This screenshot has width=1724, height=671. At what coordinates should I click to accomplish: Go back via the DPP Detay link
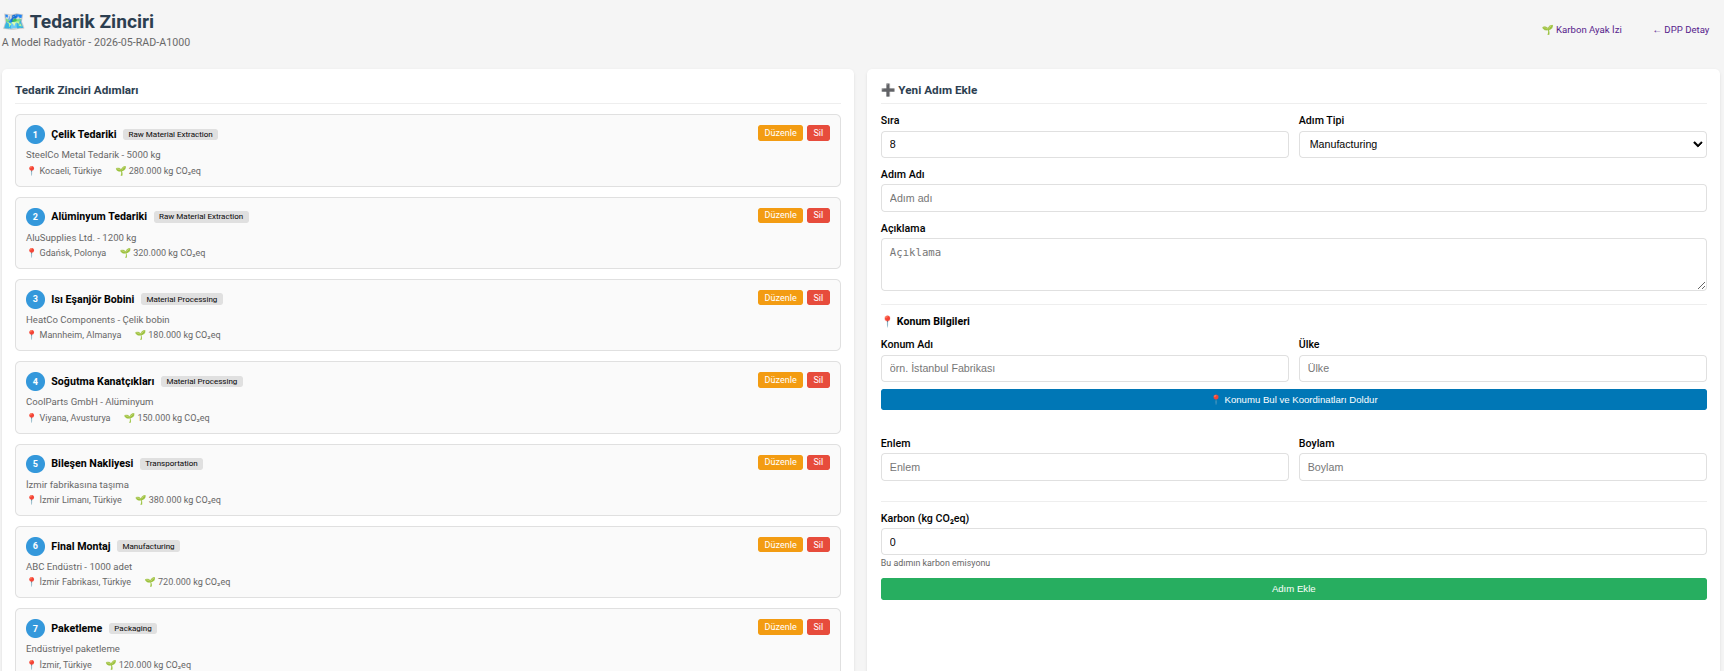tap(1681, 30)
